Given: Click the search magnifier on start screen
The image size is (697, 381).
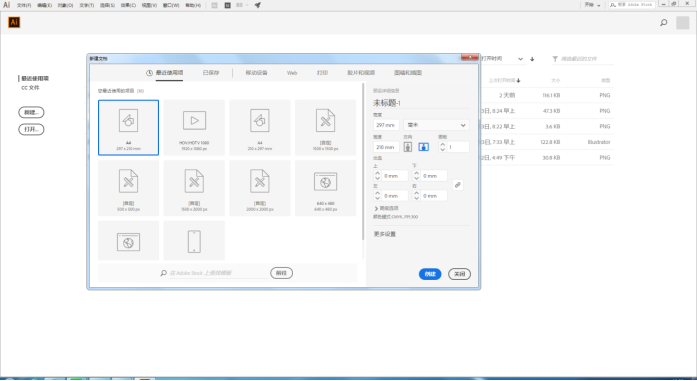Looking at the screenshot, I should tap(664, 22).
